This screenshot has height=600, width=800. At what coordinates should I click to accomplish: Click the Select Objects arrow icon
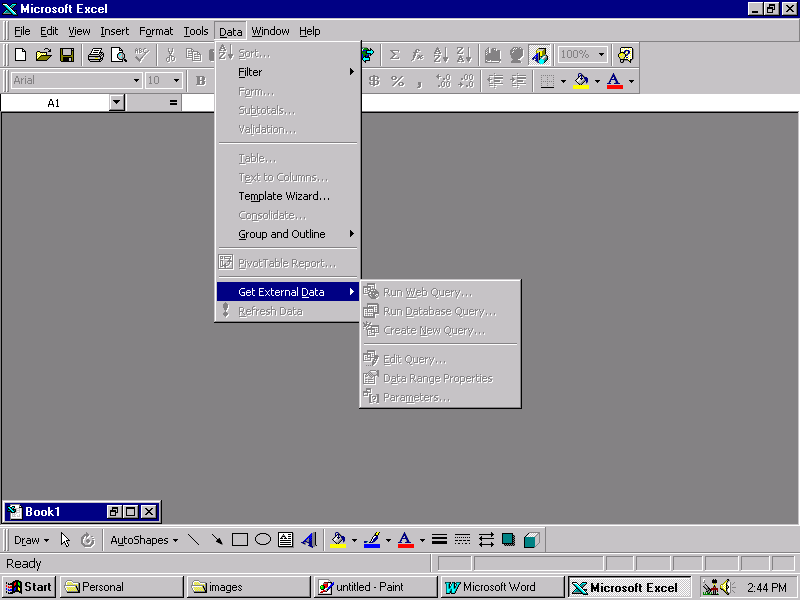coord(65,540)
